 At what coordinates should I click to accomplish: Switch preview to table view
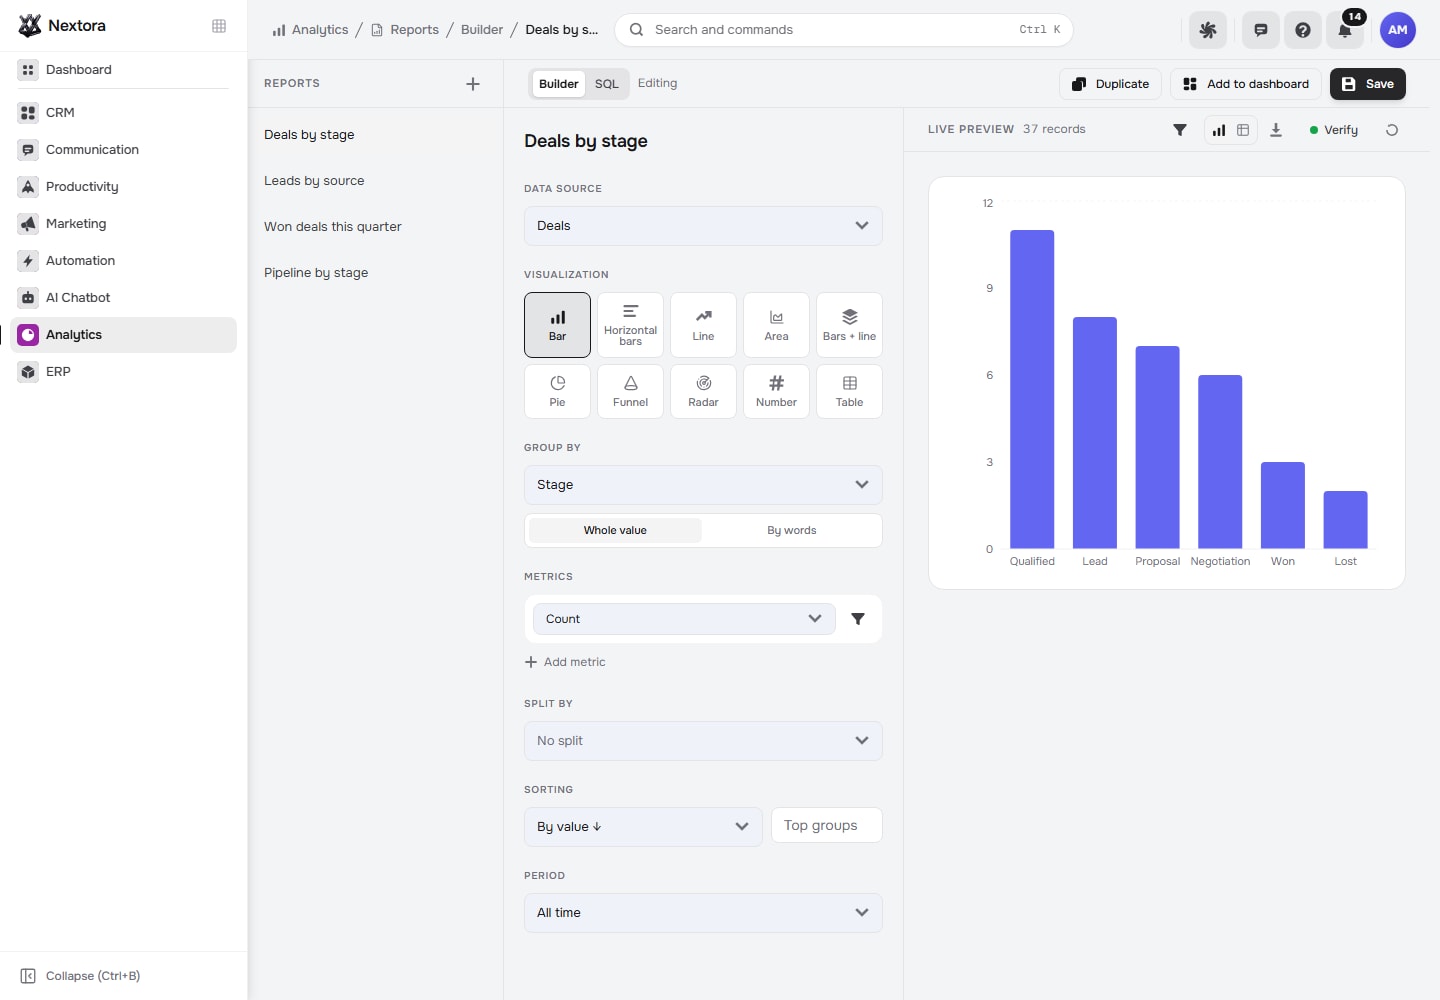tap(1243, 130)
